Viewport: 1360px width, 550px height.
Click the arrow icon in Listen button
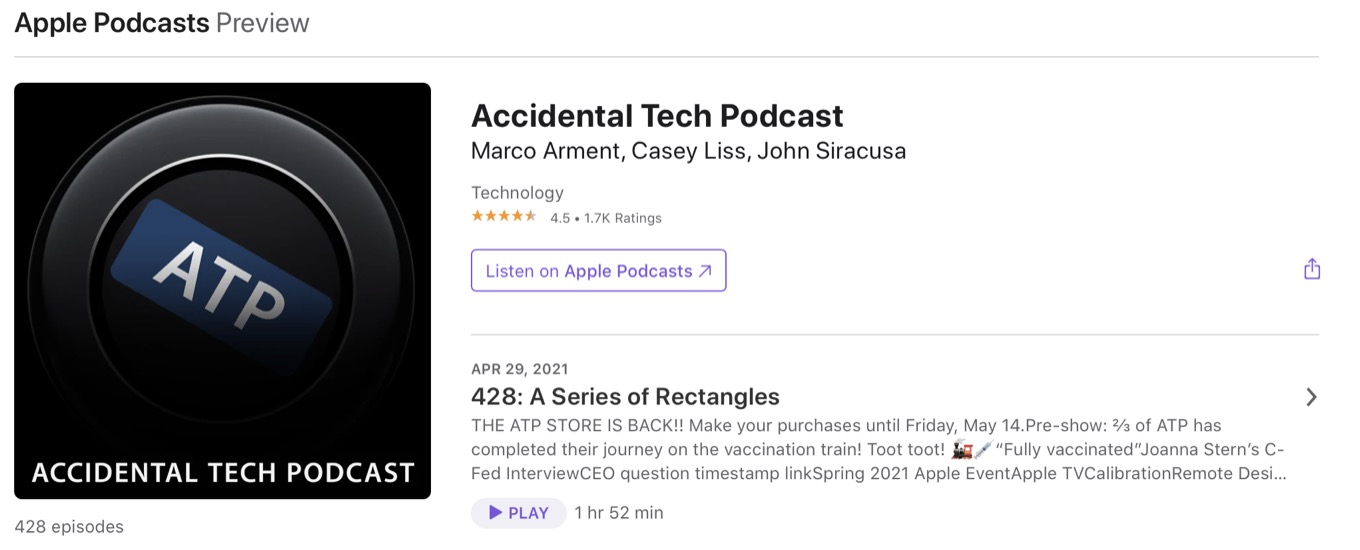point(705,271)
